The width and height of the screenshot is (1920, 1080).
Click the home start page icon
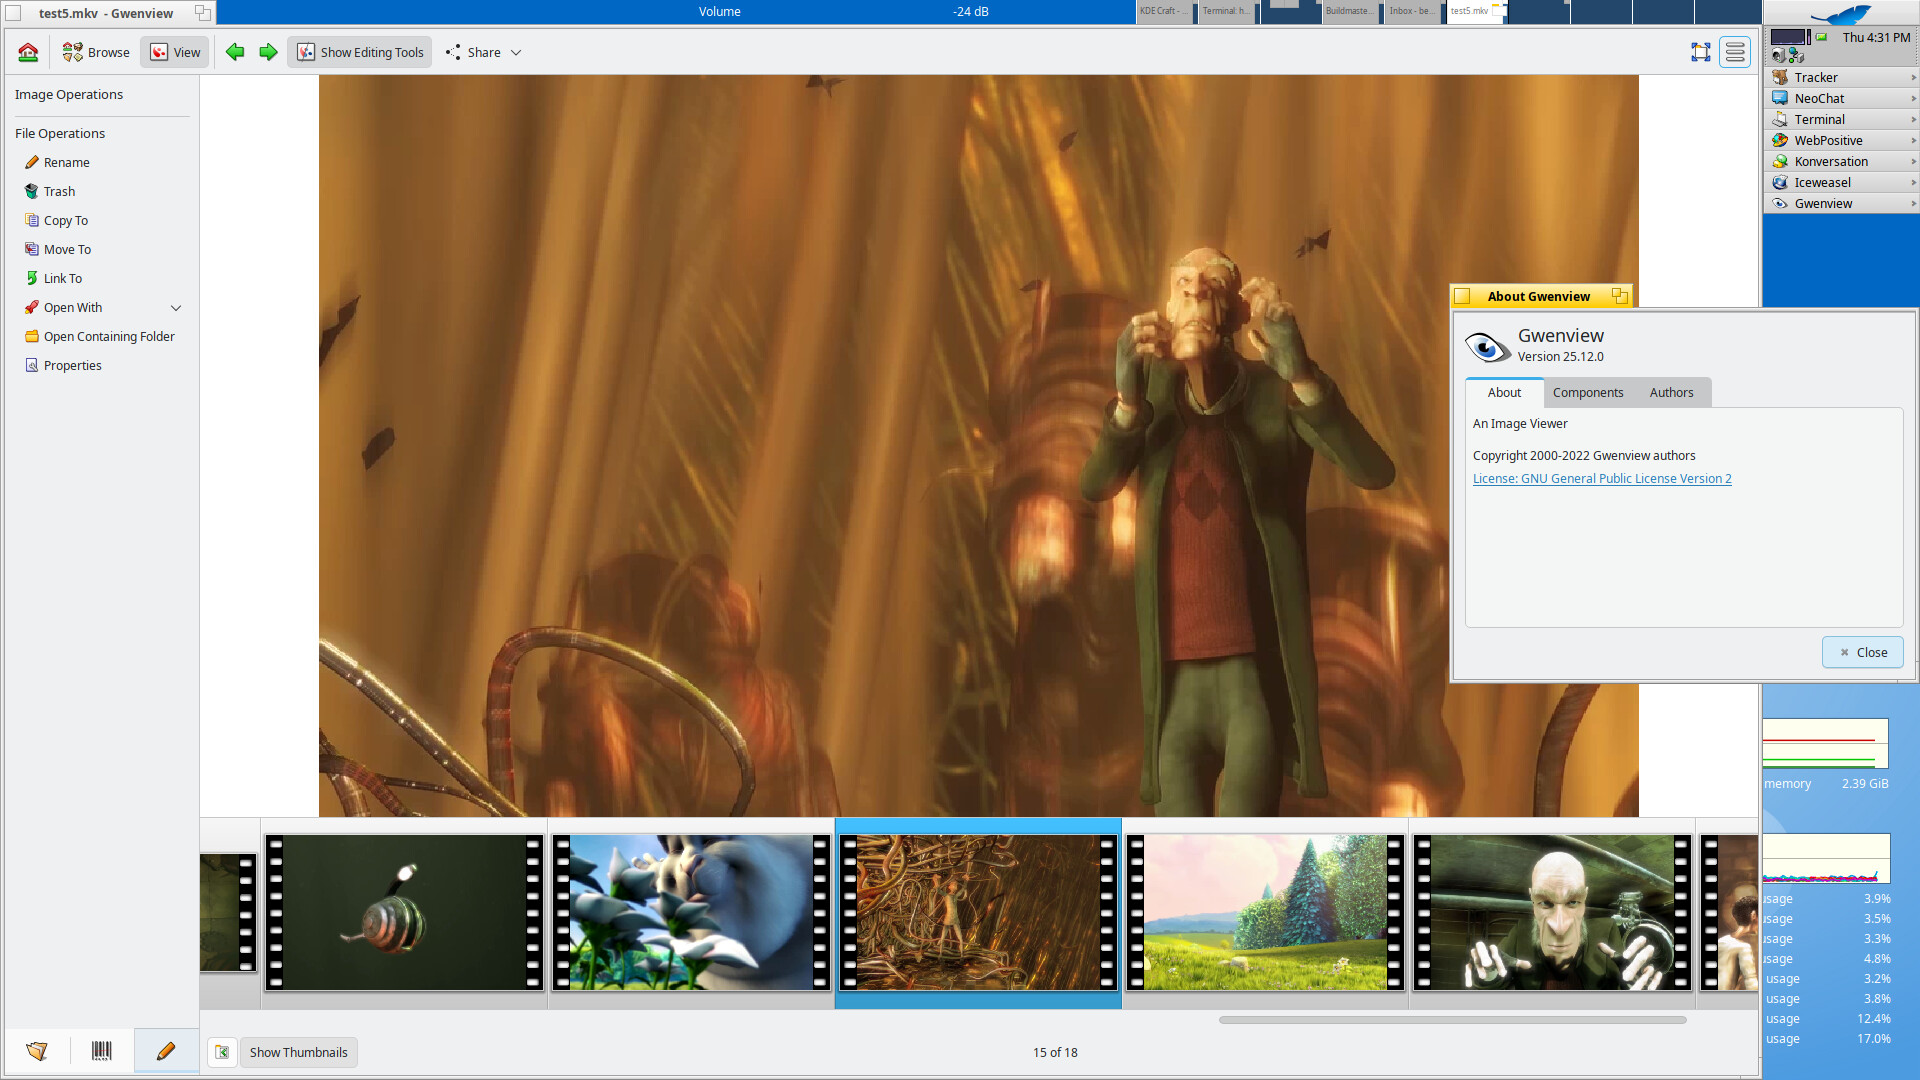28,52
